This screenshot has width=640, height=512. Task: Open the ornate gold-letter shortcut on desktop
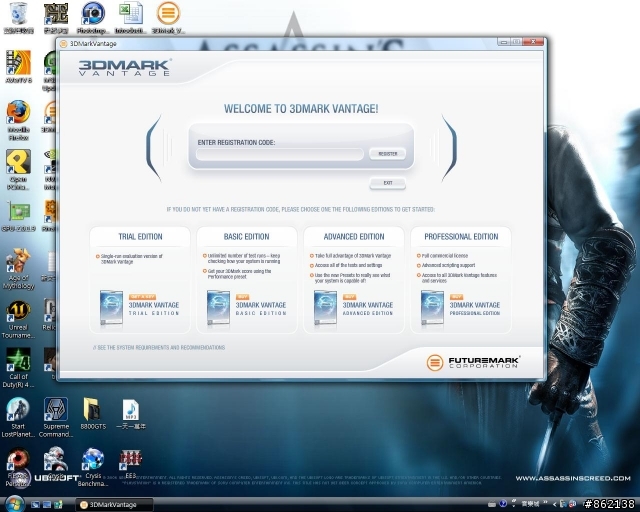point(56,13)
